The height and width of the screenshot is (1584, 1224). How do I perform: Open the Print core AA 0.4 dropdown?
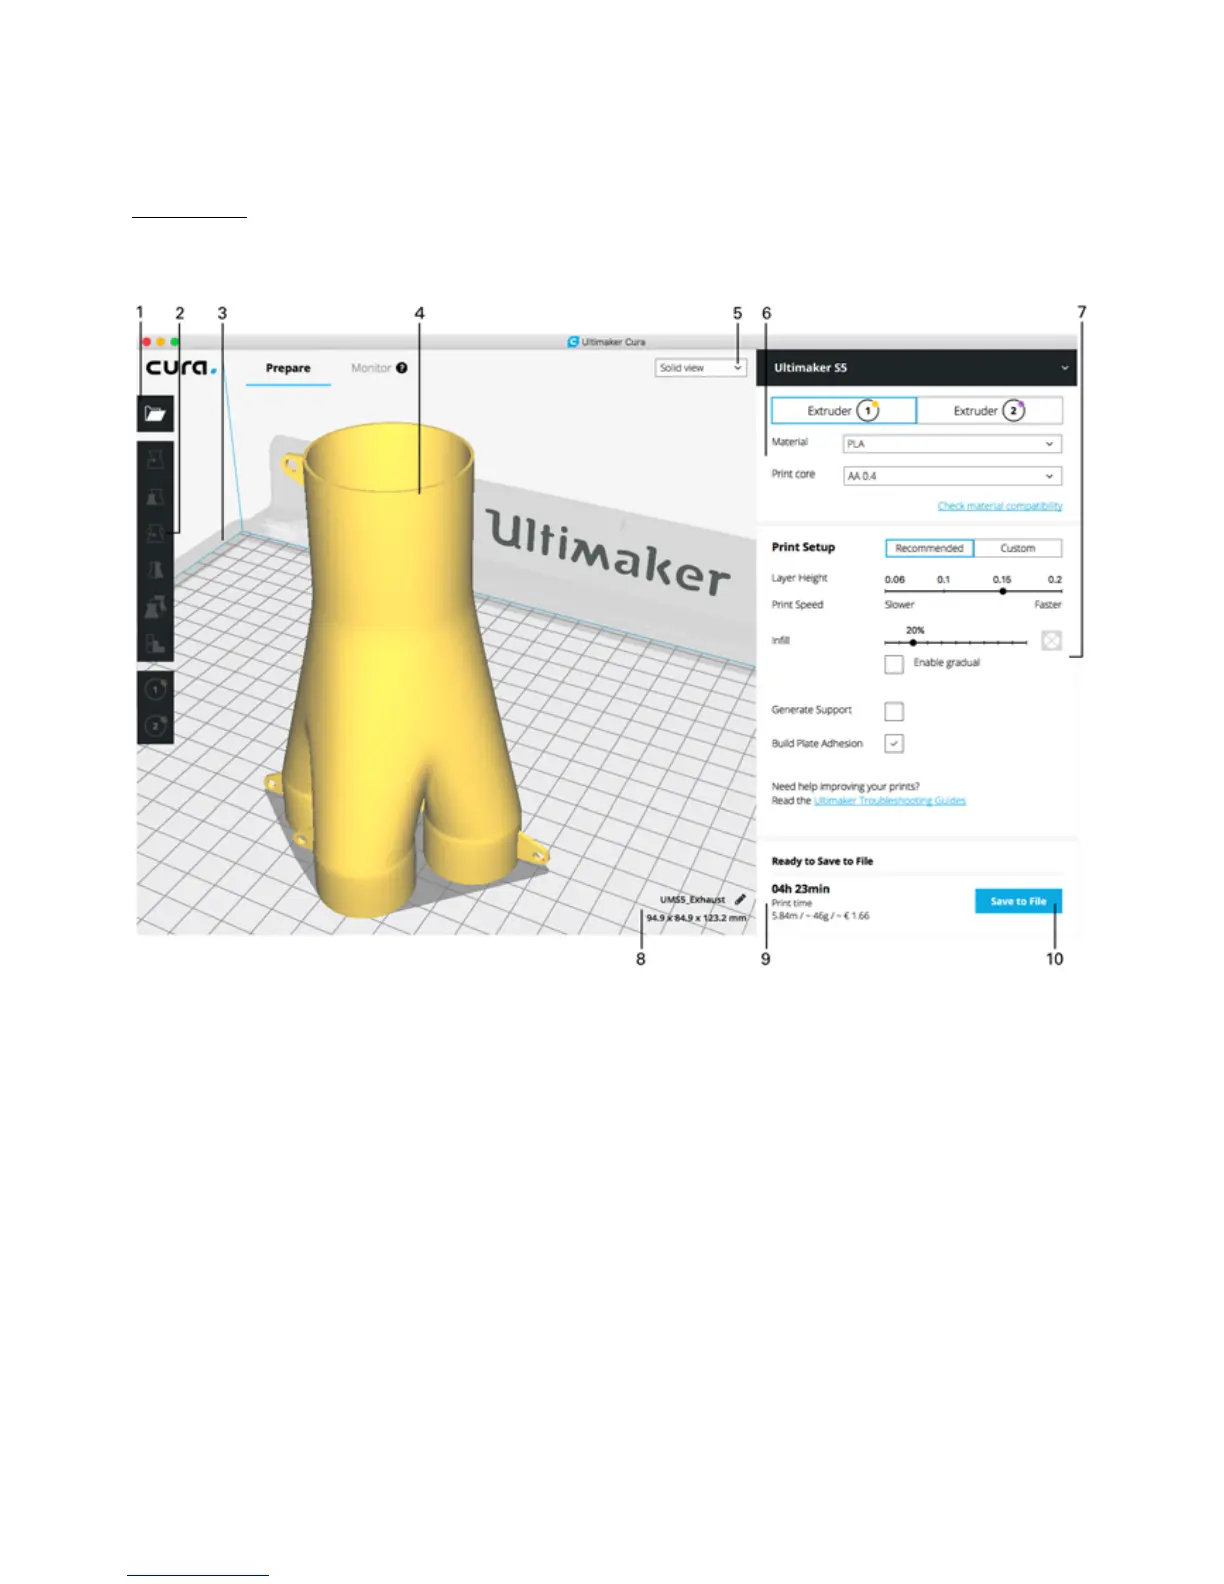[952, 476]
